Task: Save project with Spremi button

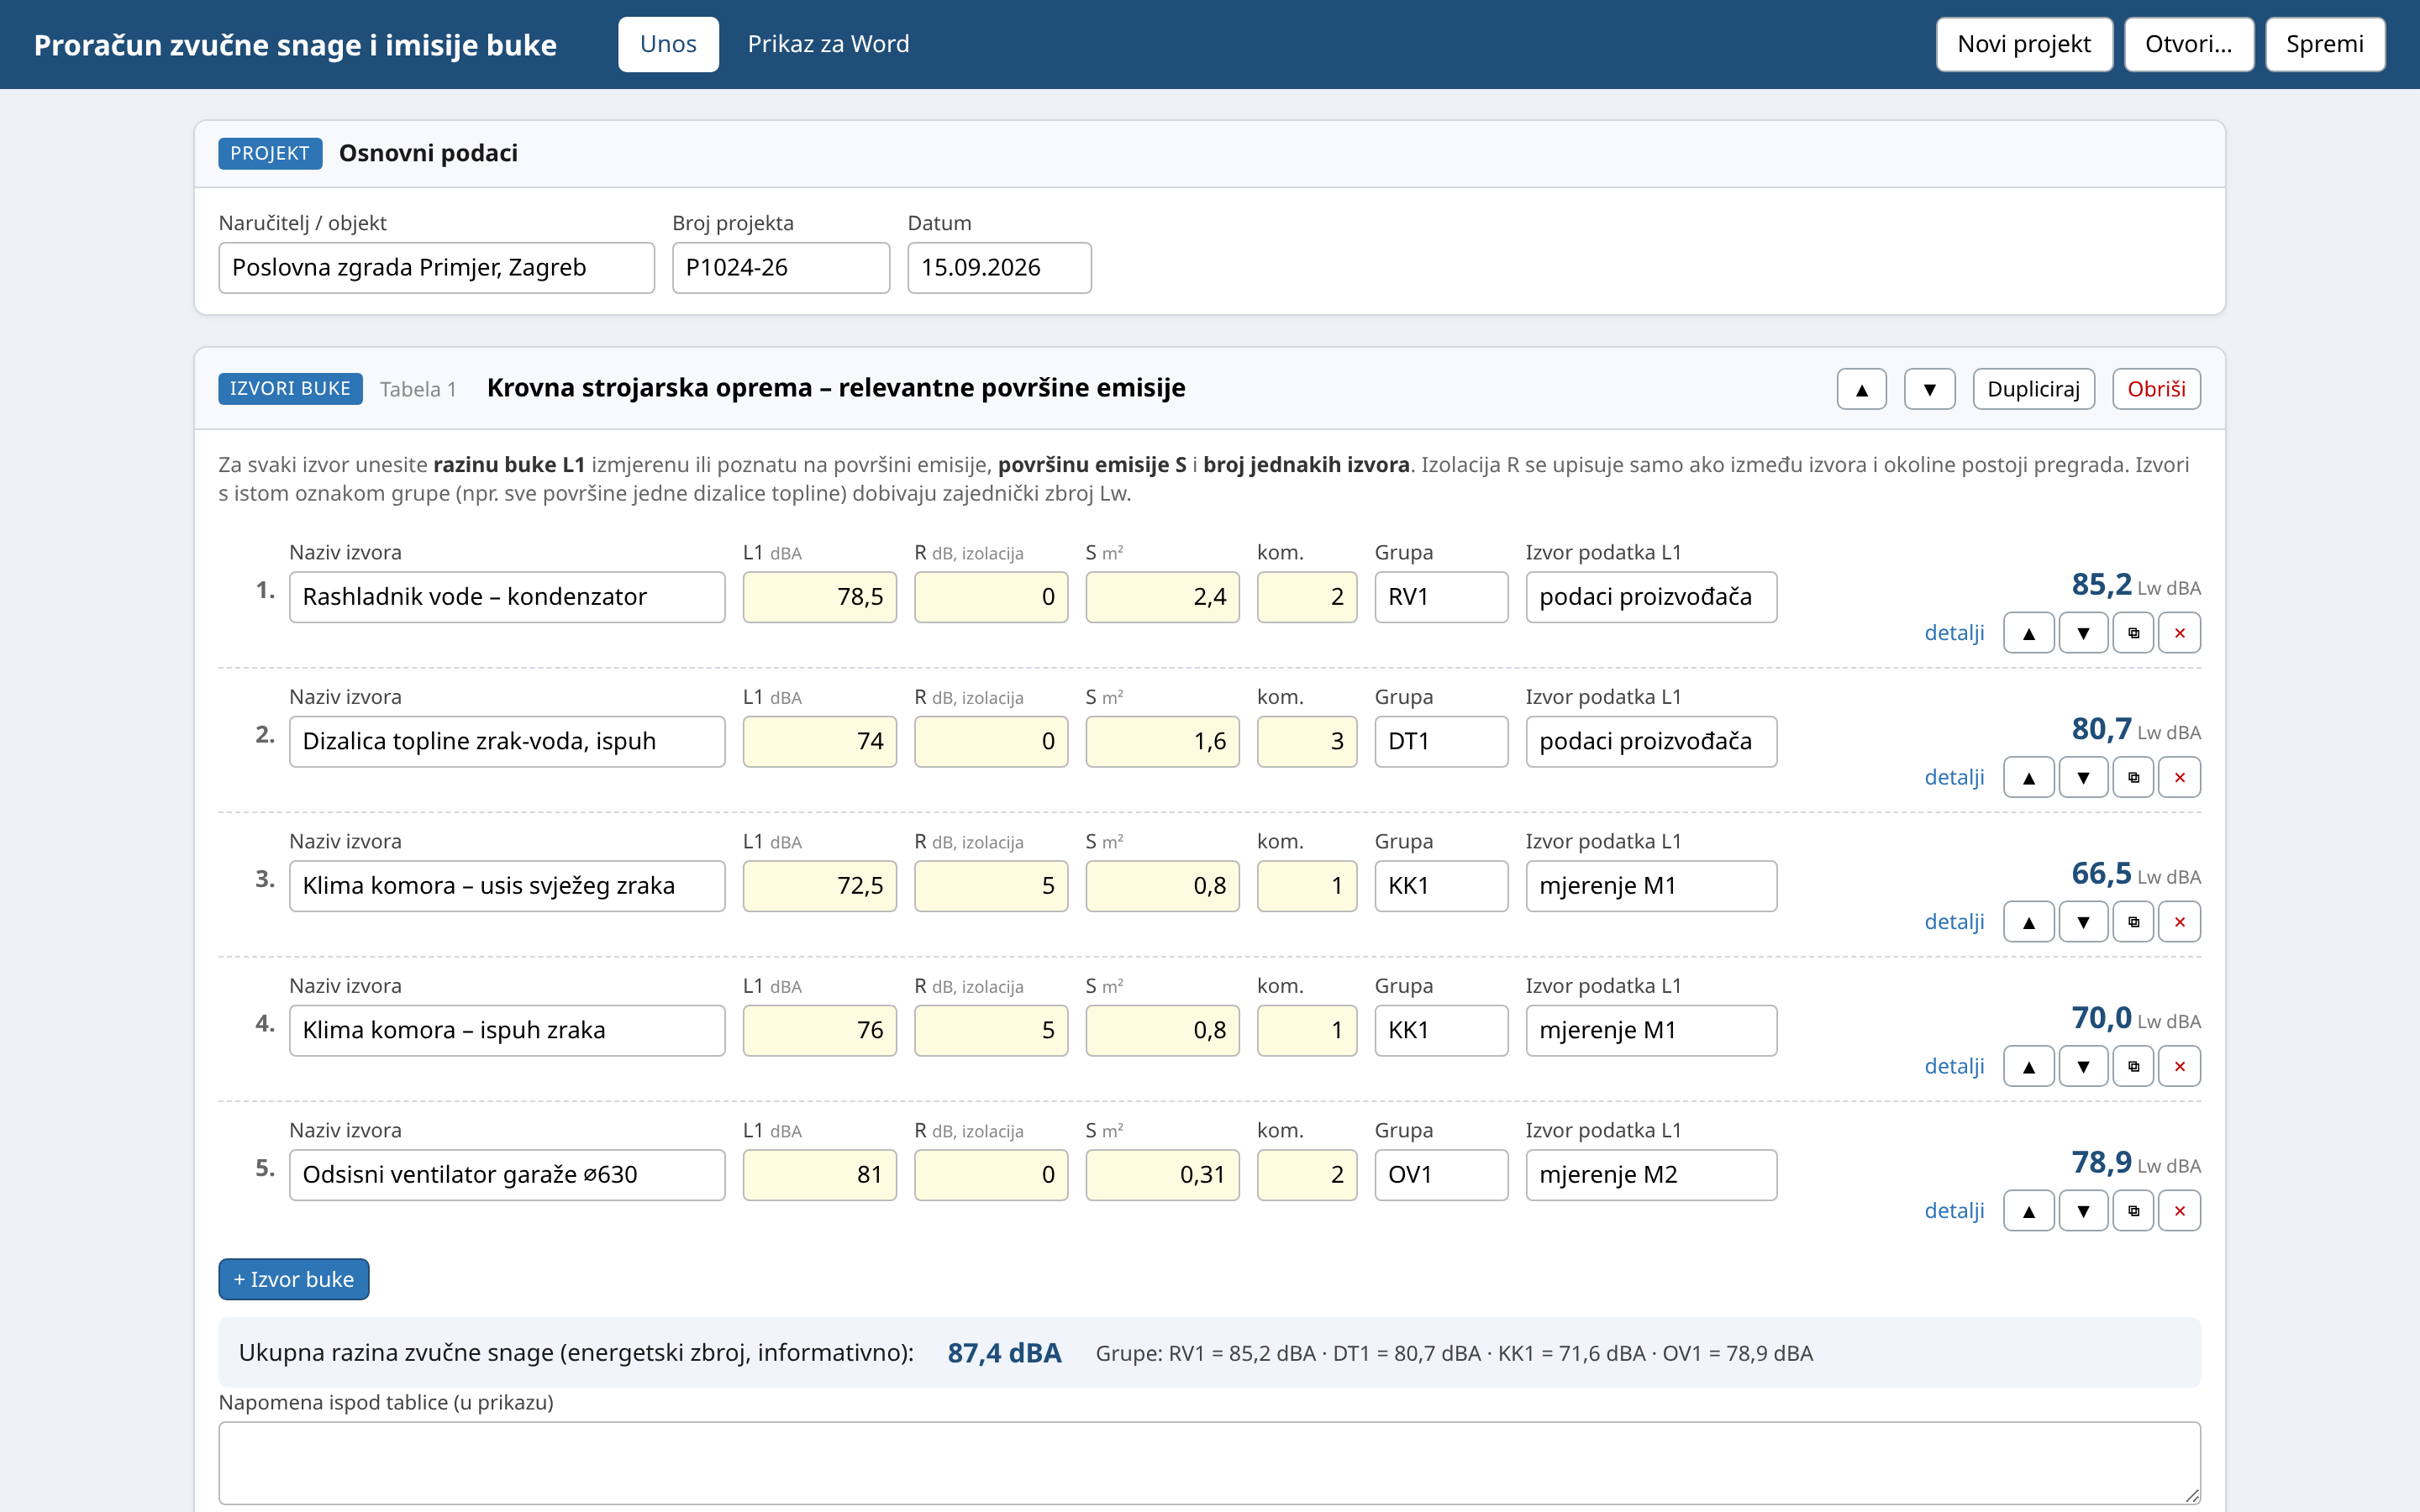Action: pos(2325,44)
